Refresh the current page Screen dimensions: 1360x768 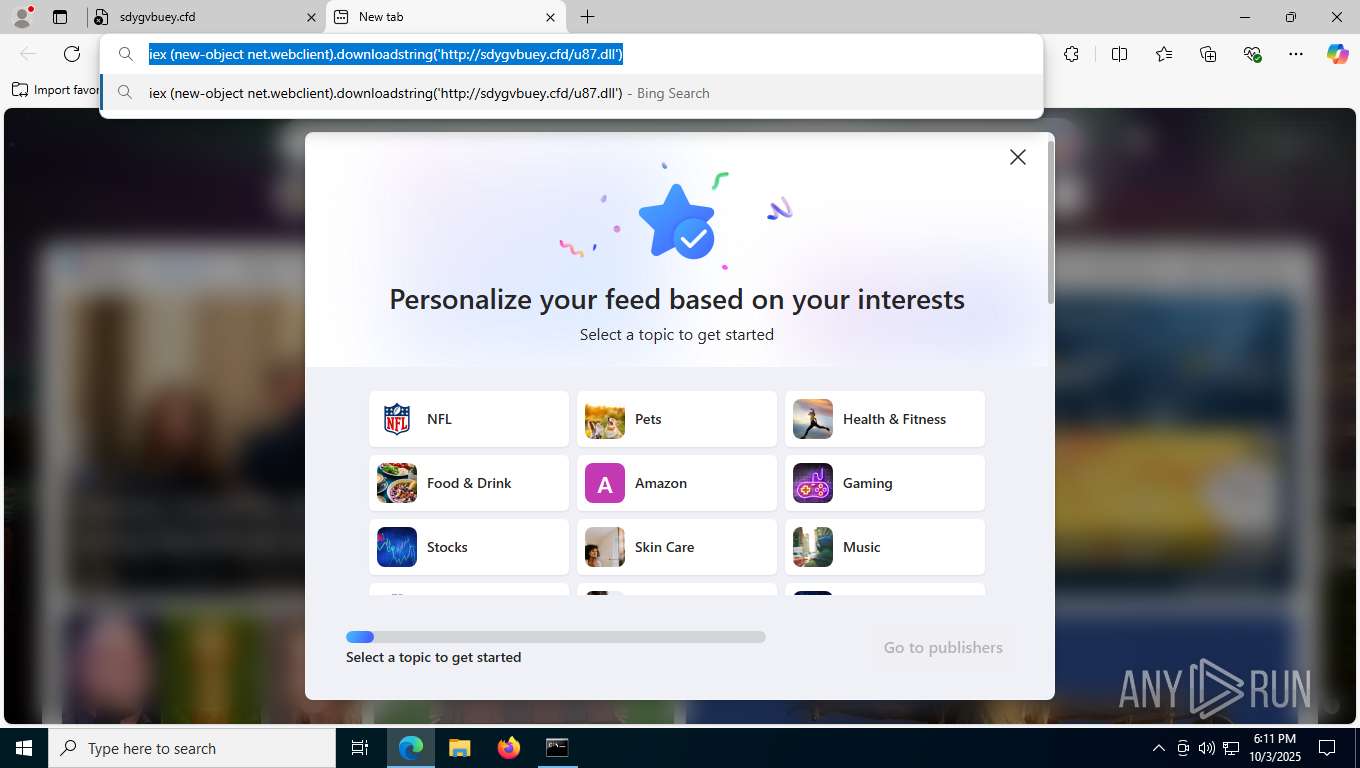(72, 54)
